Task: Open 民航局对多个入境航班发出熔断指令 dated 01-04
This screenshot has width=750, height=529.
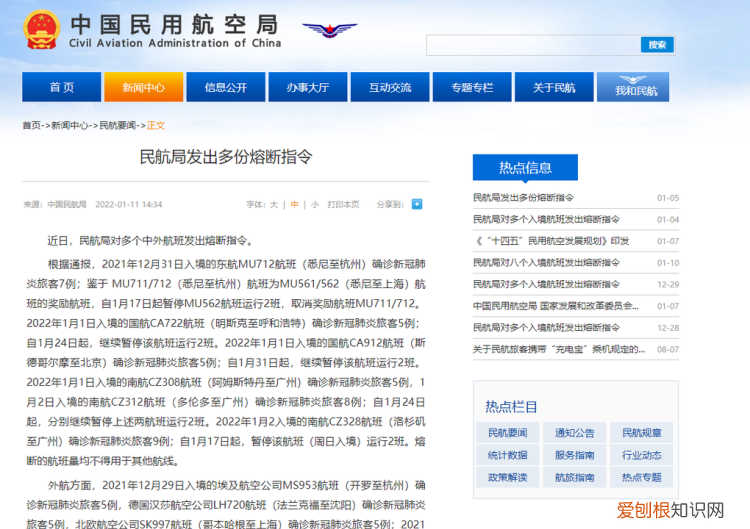Action: [546, 219]
